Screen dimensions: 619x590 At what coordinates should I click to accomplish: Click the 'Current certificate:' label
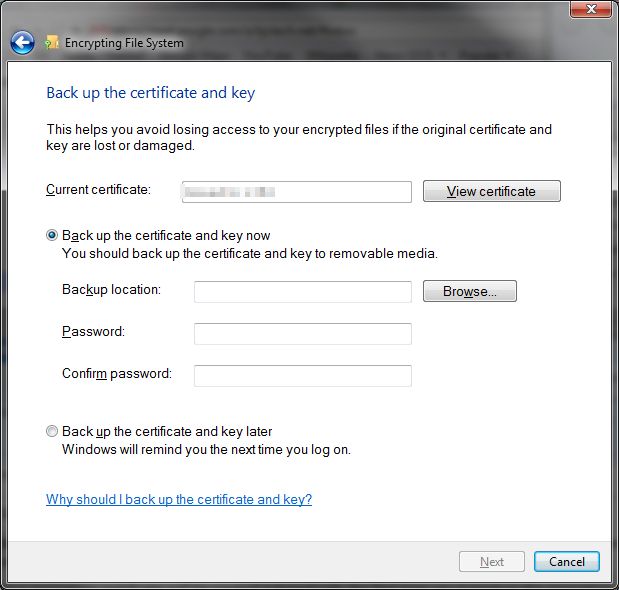[98, 190]
